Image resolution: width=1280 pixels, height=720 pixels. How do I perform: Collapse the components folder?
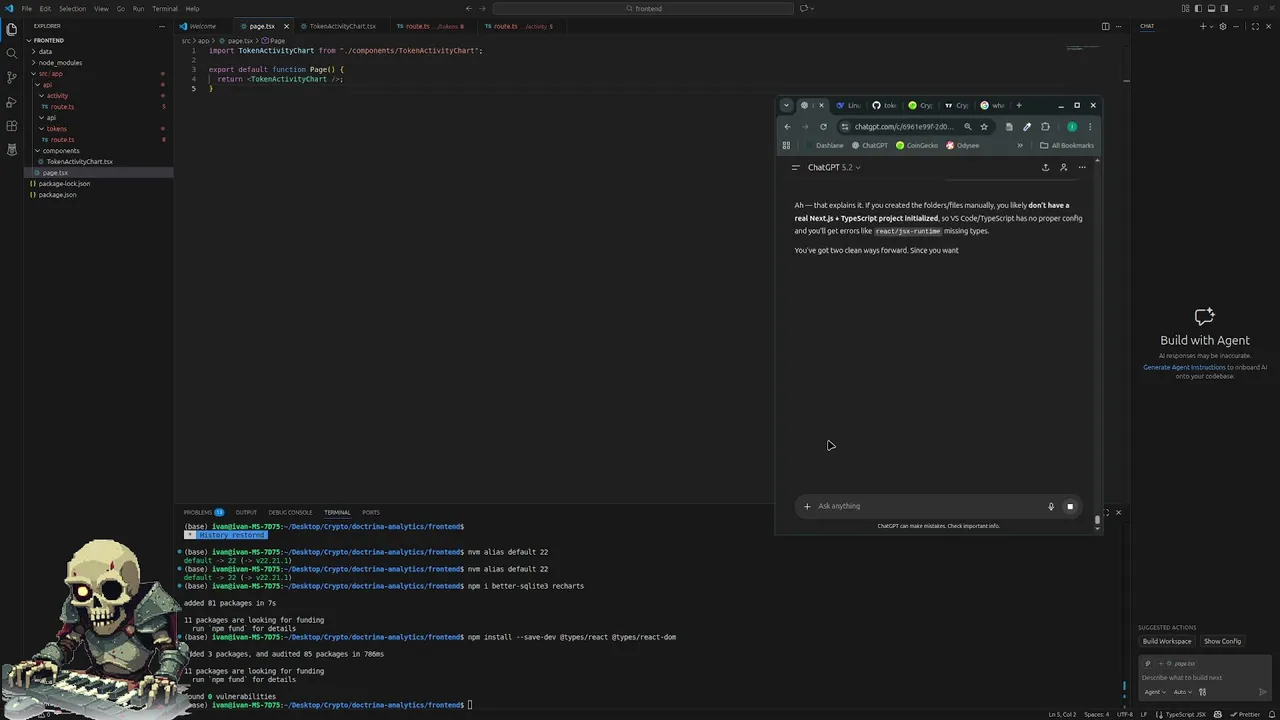pos(60,150)
